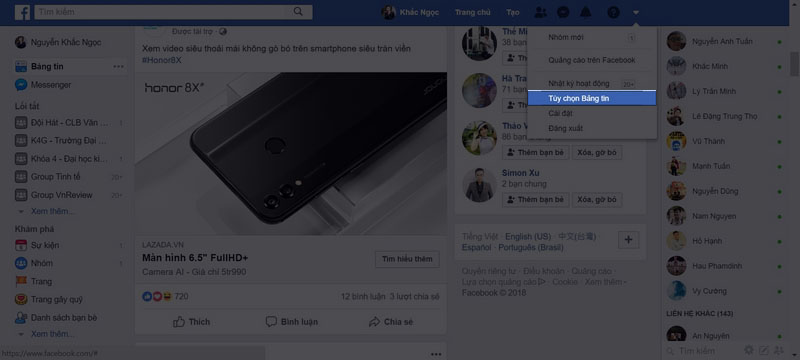Click Thích like button on post
Screen dimensions: 800x360
click(x=191, y=322)
